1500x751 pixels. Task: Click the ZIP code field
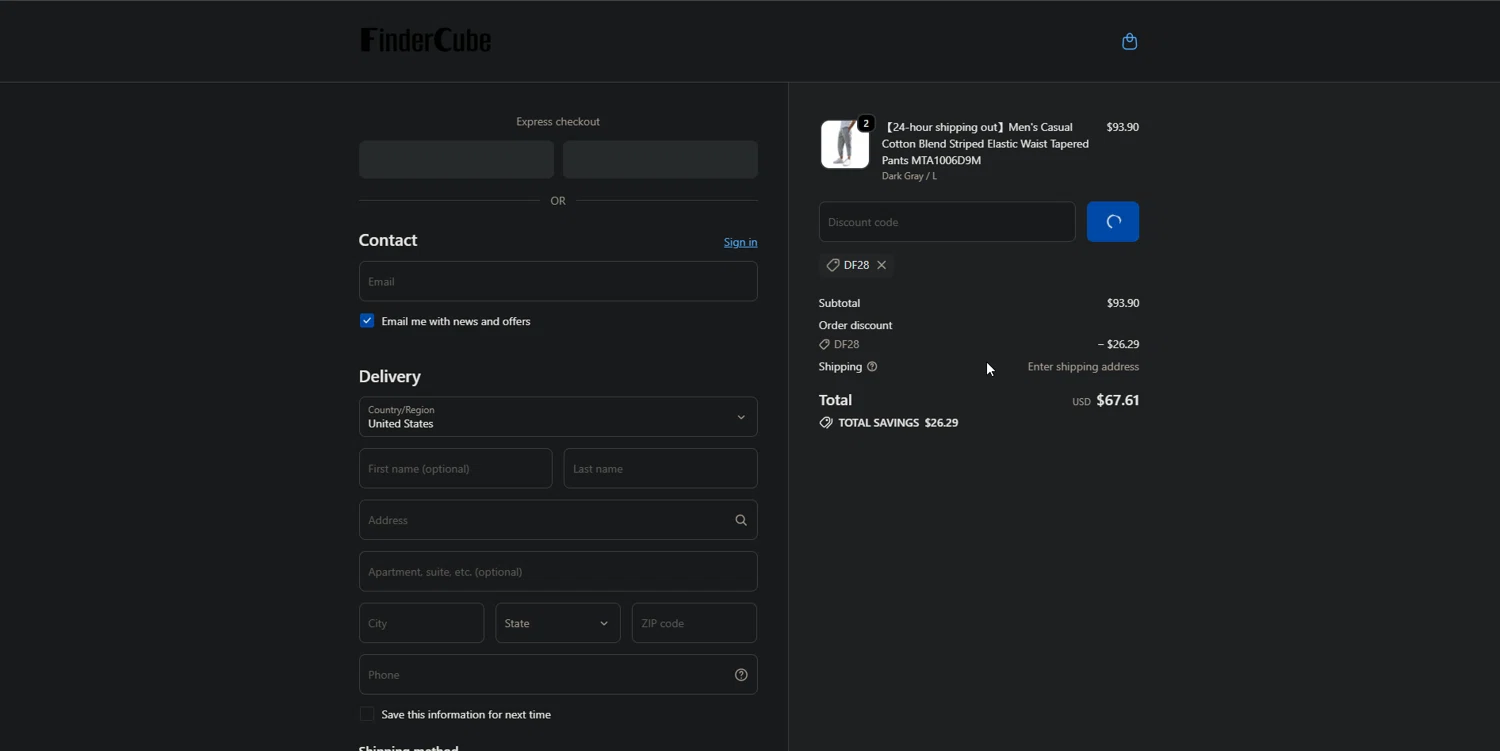pos(694,623)
